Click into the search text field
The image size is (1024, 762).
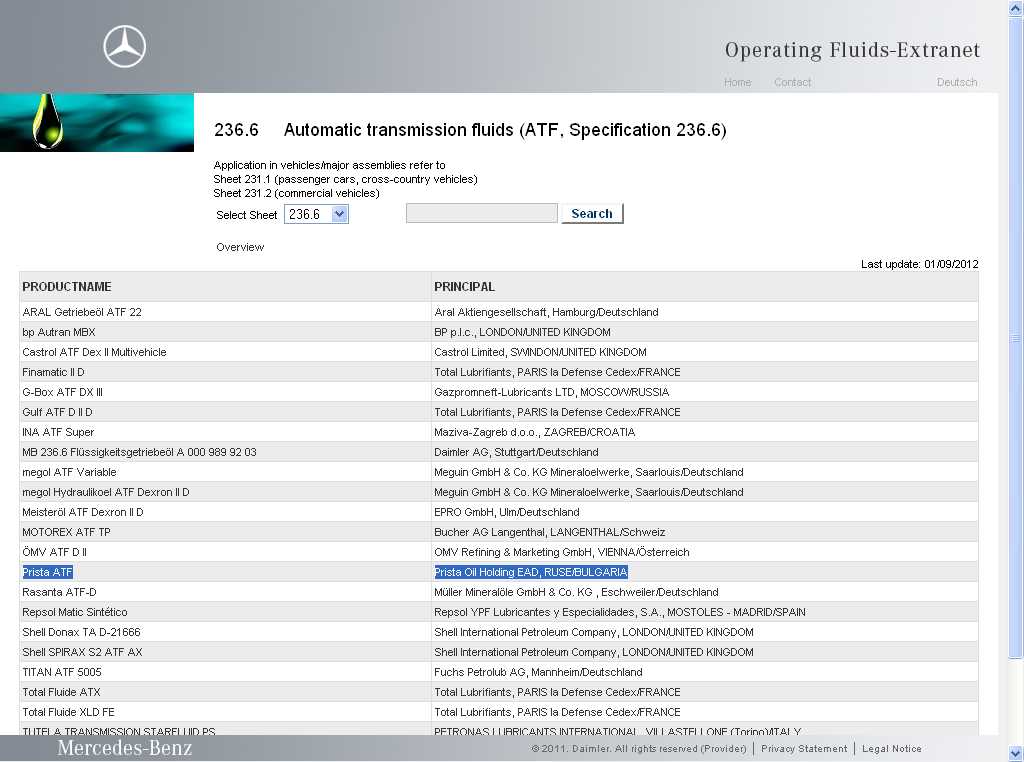(x=481, y=213)
